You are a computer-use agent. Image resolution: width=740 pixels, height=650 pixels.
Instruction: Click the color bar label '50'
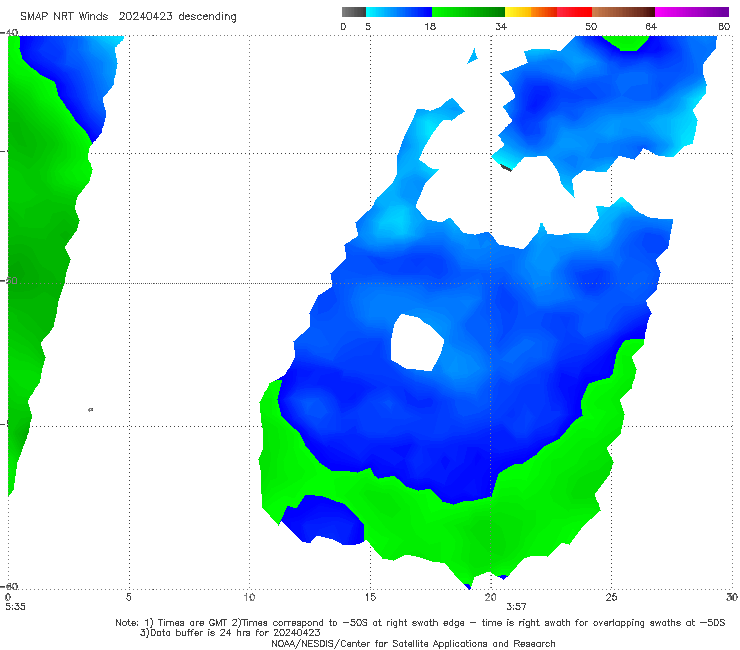[x=591, y=27]
